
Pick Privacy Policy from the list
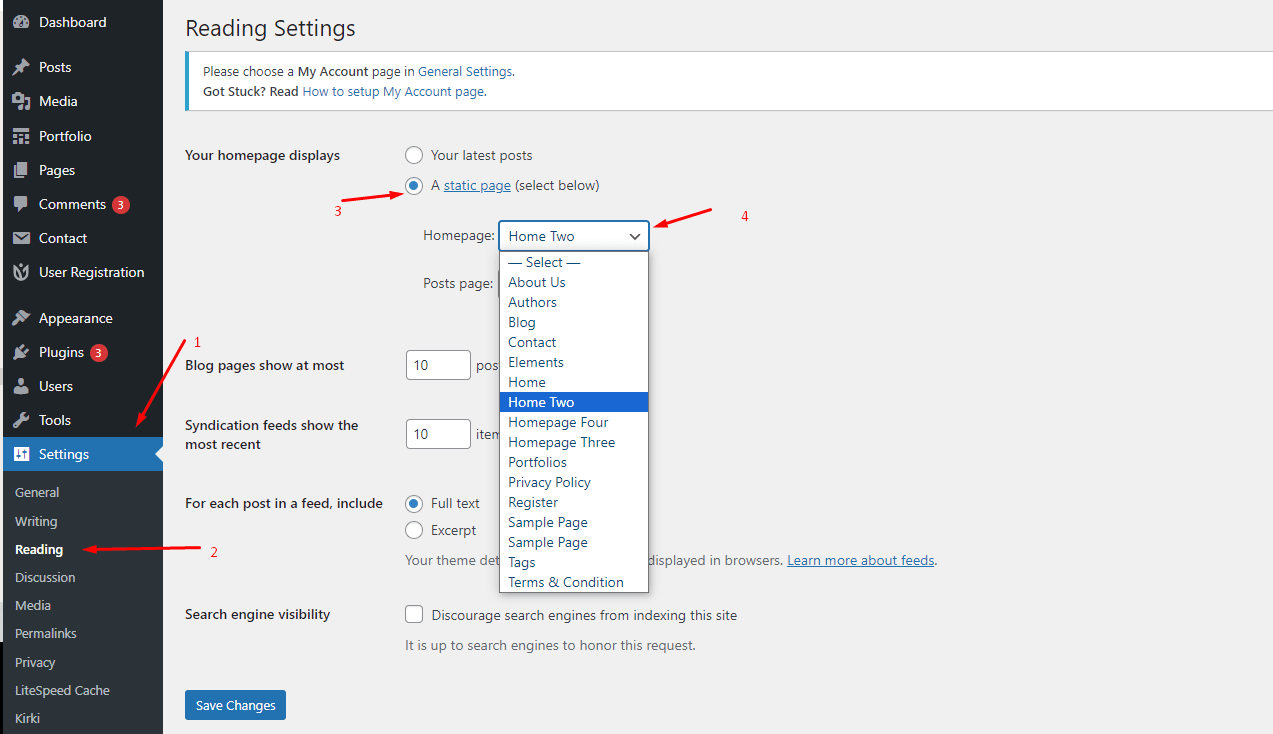click(x=574, y=482)
